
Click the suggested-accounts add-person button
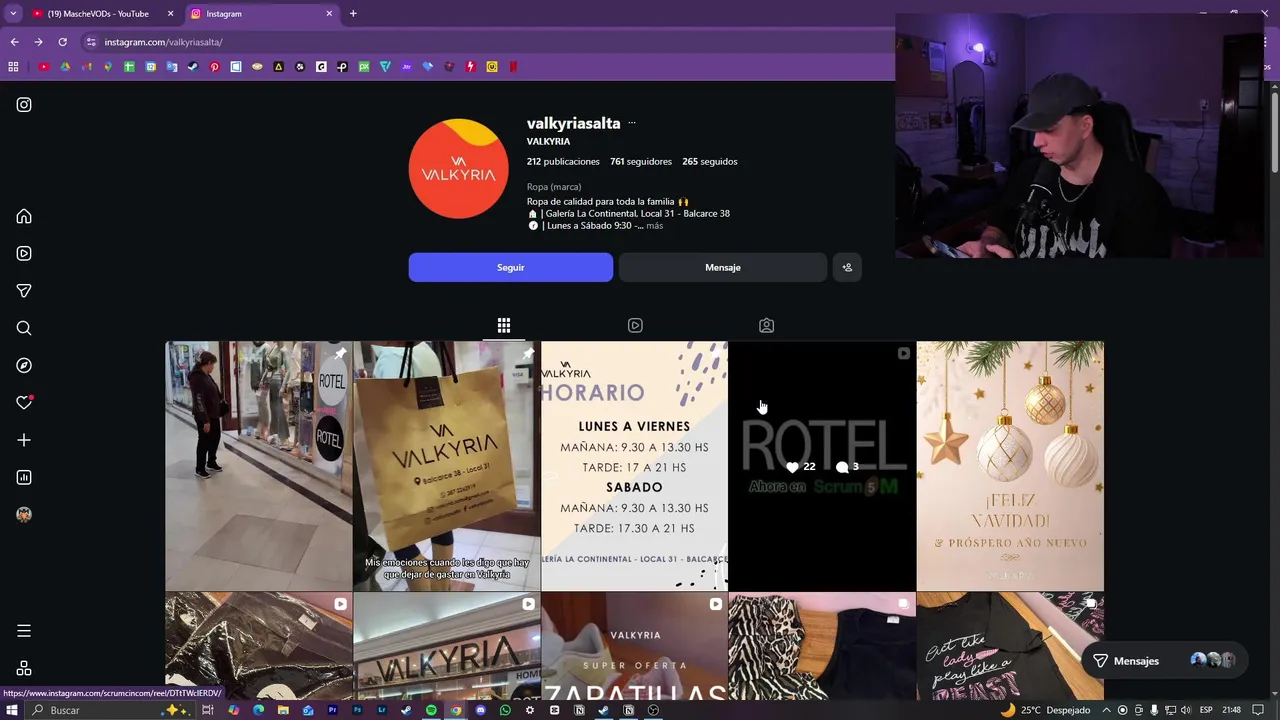pyautogui.click(x=847, y=267)
